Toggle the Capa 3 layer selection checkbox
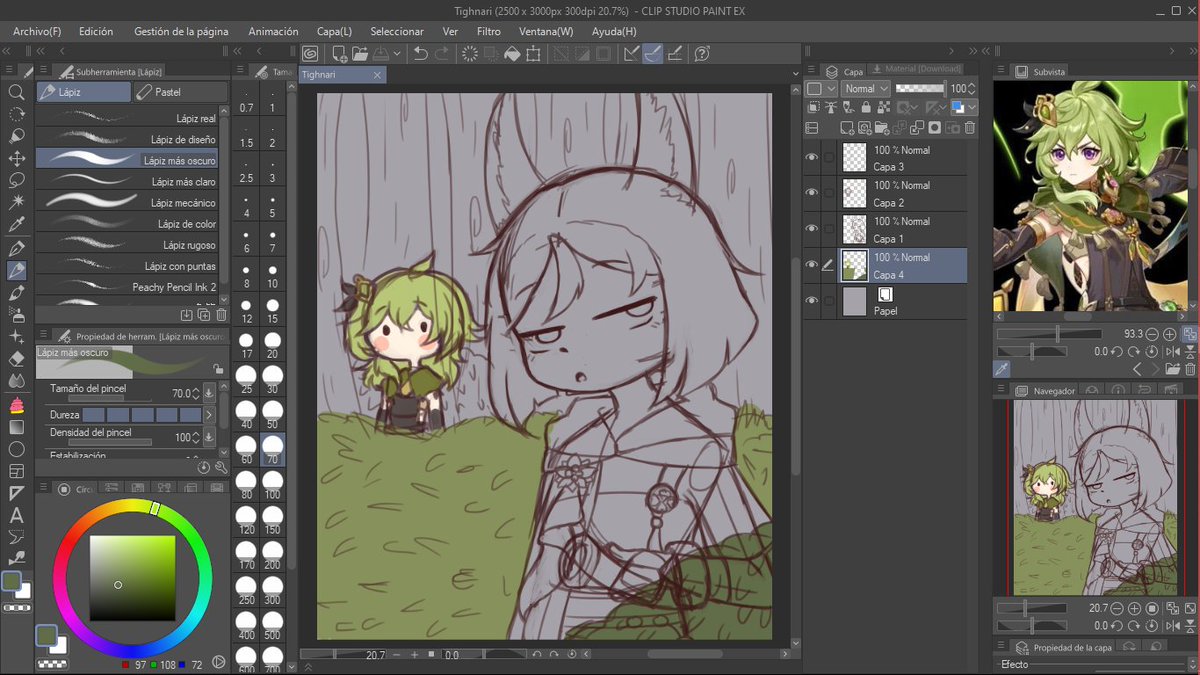Screen dimensions: 1200x675 click(829, 158)
